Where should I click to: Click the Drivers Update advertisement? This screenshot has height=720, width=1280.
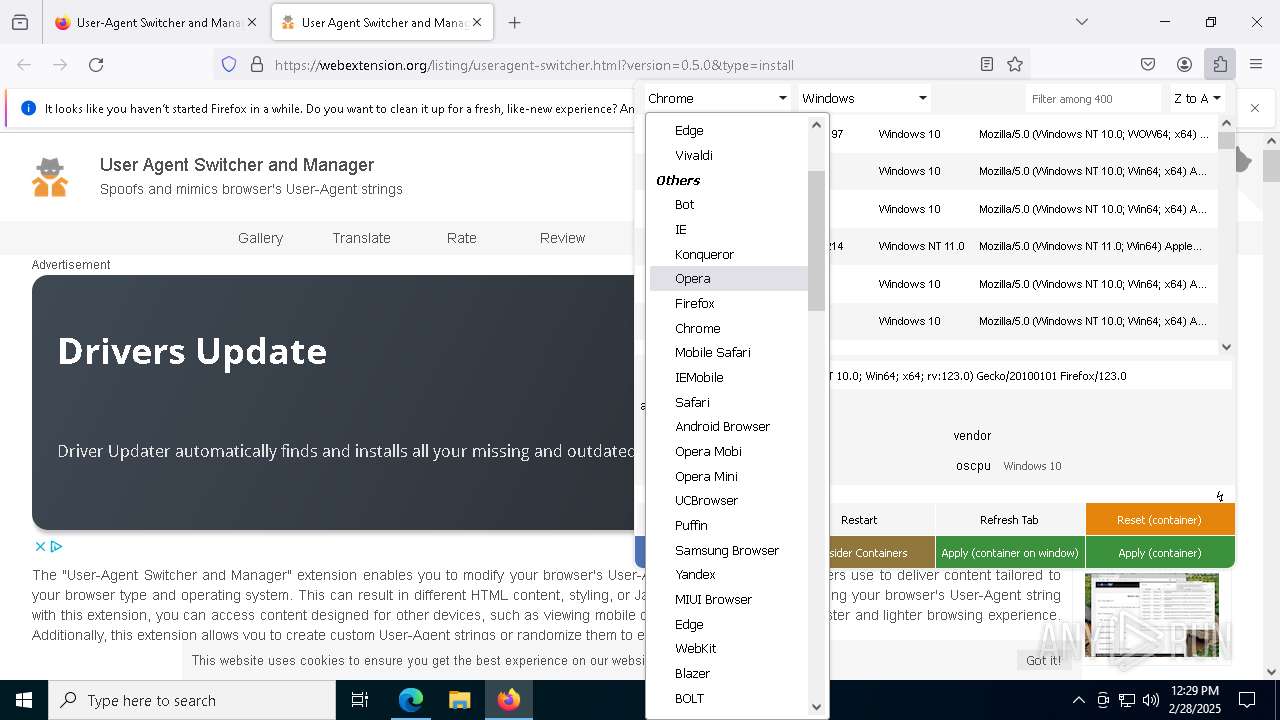(x=334, y=402)
